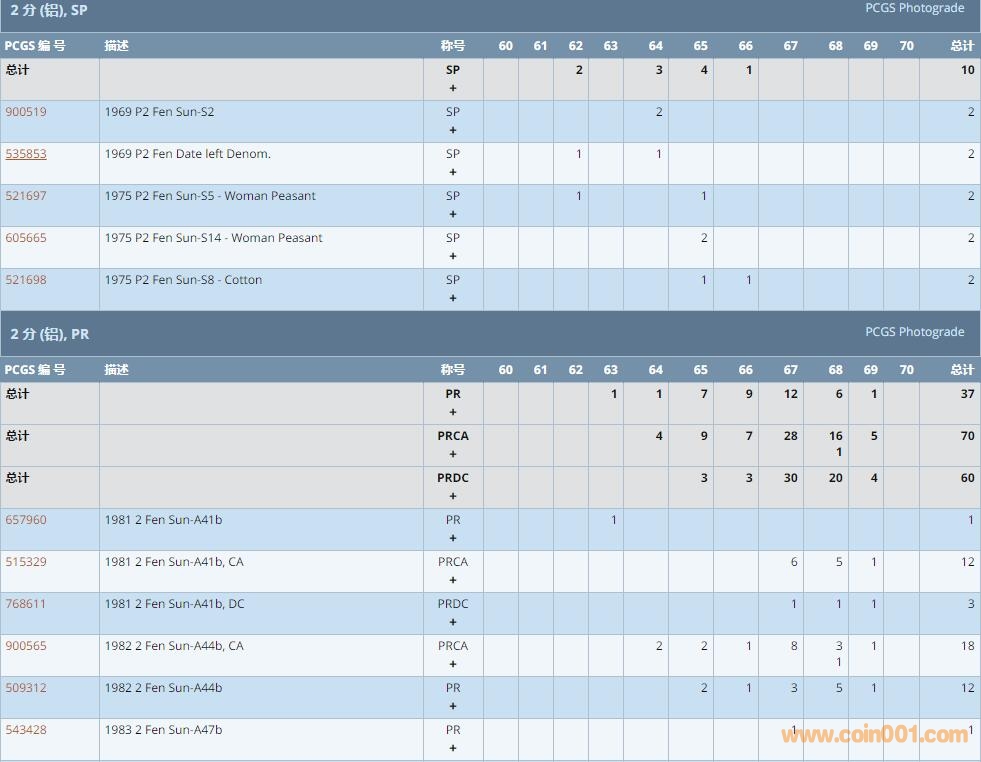Open coin entry 768611

point(26,604)
